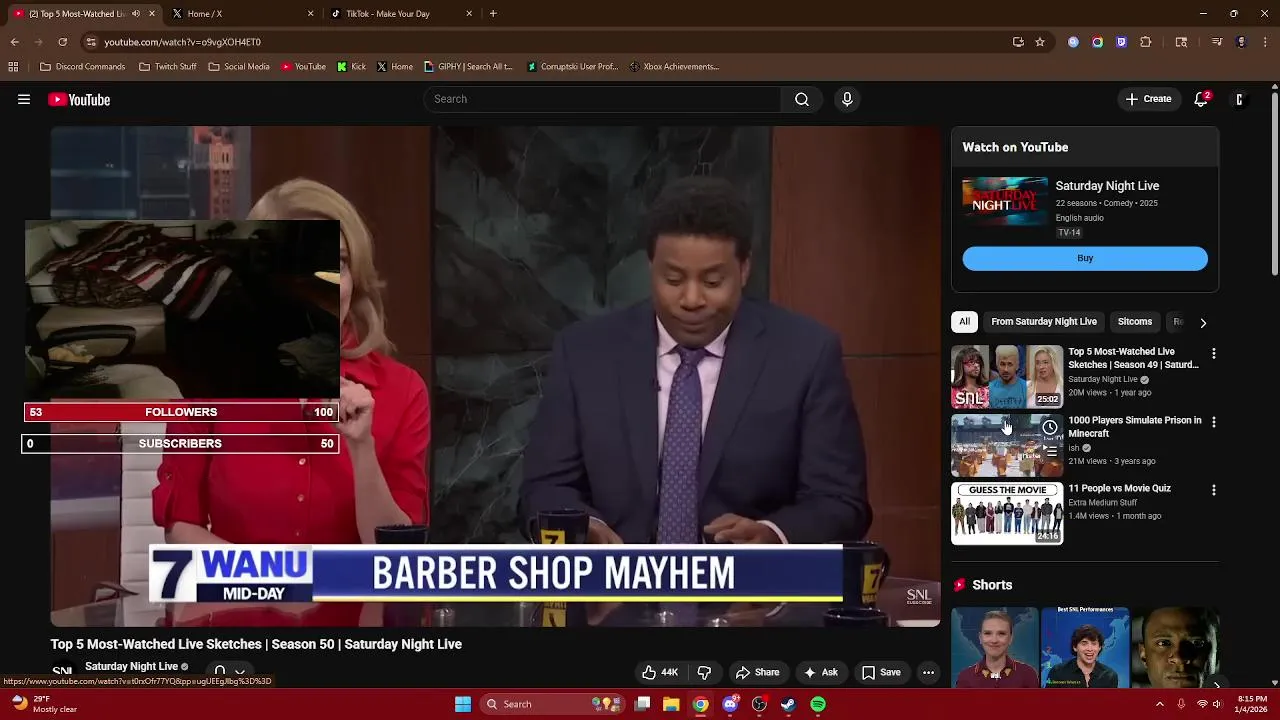Viewport: 1280px width, 720px height.
Task: Open the weather widget in taskbar
Action: pos(45,704)
